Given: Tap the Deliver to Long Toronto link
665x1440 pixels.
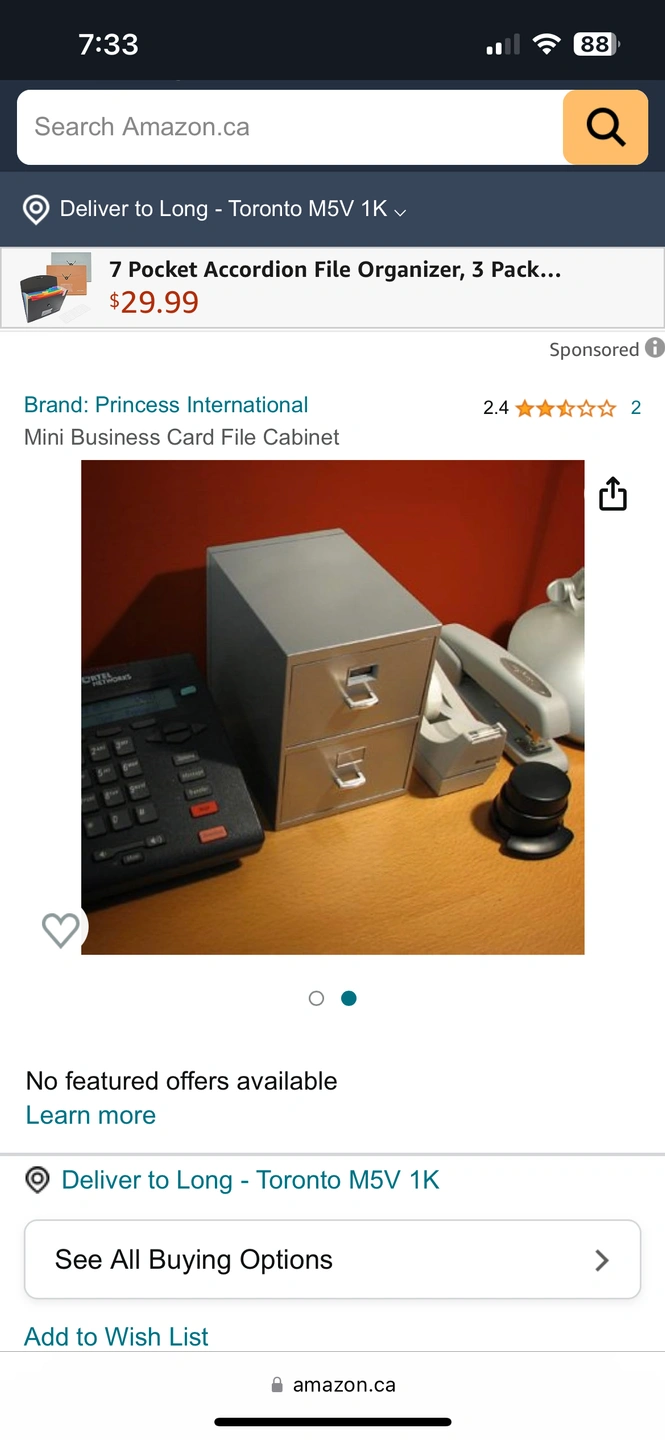Looking at the screenshot, I should [250, 1180].
